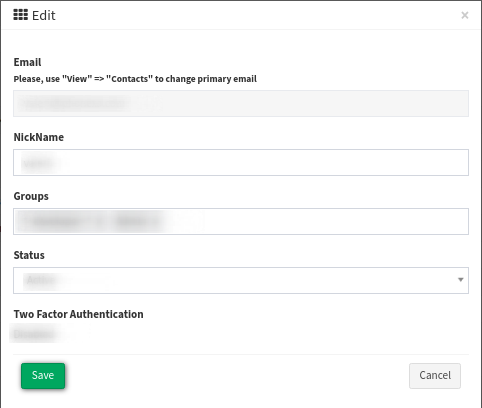Click the primary email change hint text
The width and height of the screenshot is (482, 408).
click(x=135, y=79)
